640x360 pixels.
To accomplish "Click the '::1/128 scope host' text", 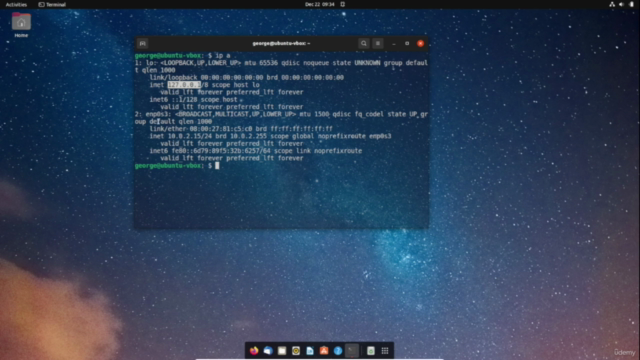I will [204, 100].
